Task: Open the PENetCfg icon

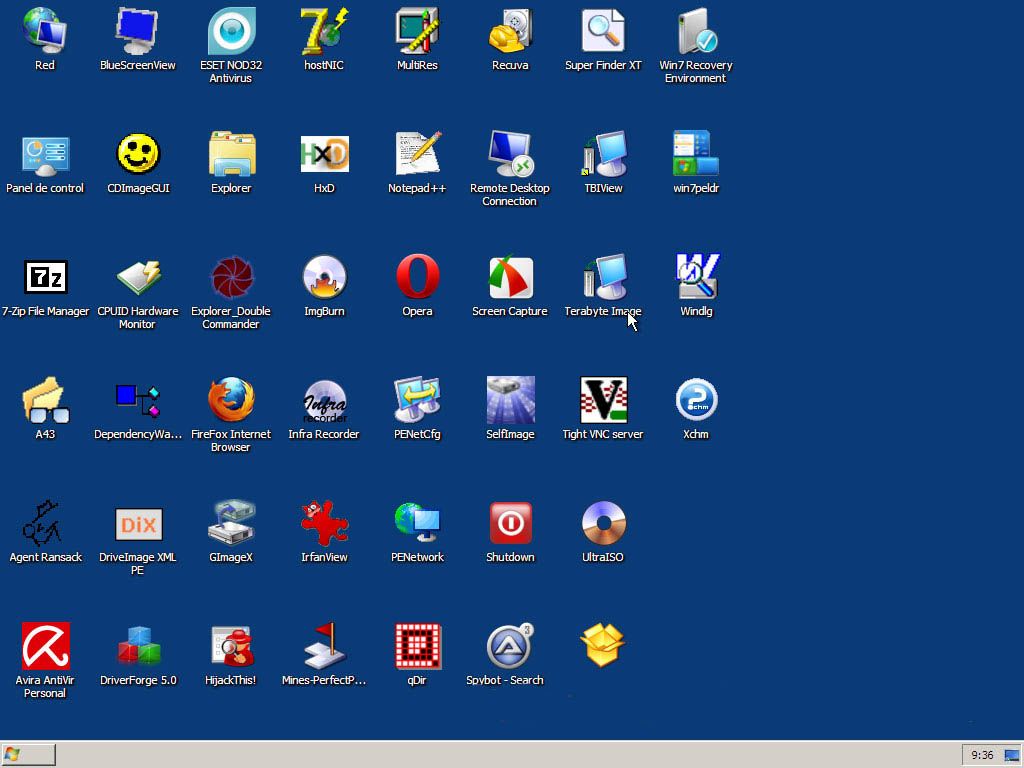Action: click(x=417, y=400)
